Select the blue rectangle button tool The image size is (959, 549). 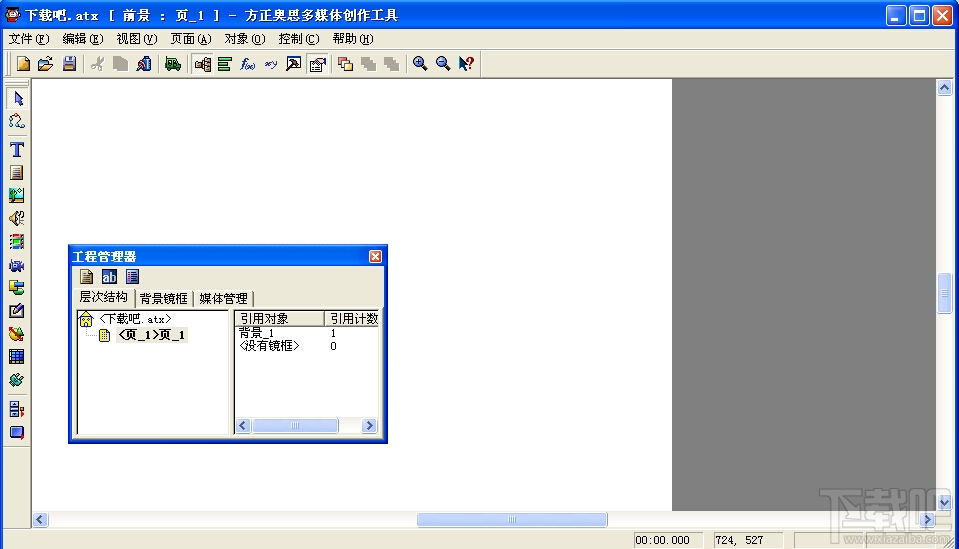tap(17, 432)
